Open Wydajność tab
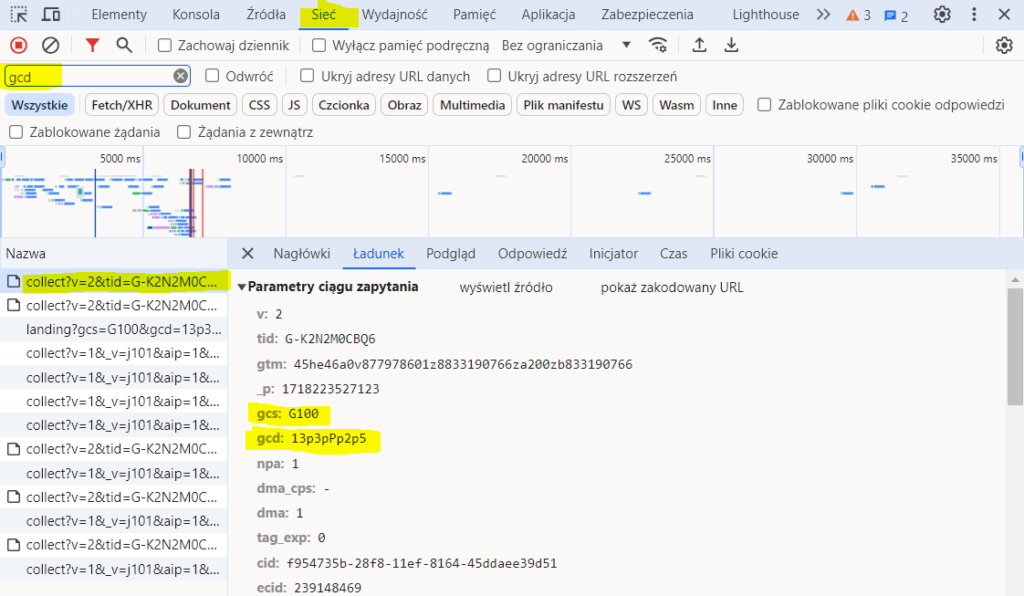The height and width of the screenshot is (596, 1024). tap(394, 14)
